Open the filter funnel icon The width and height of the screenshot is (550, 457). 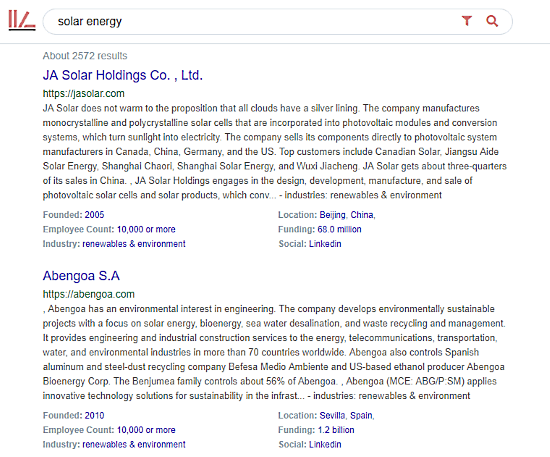[467, 21]
